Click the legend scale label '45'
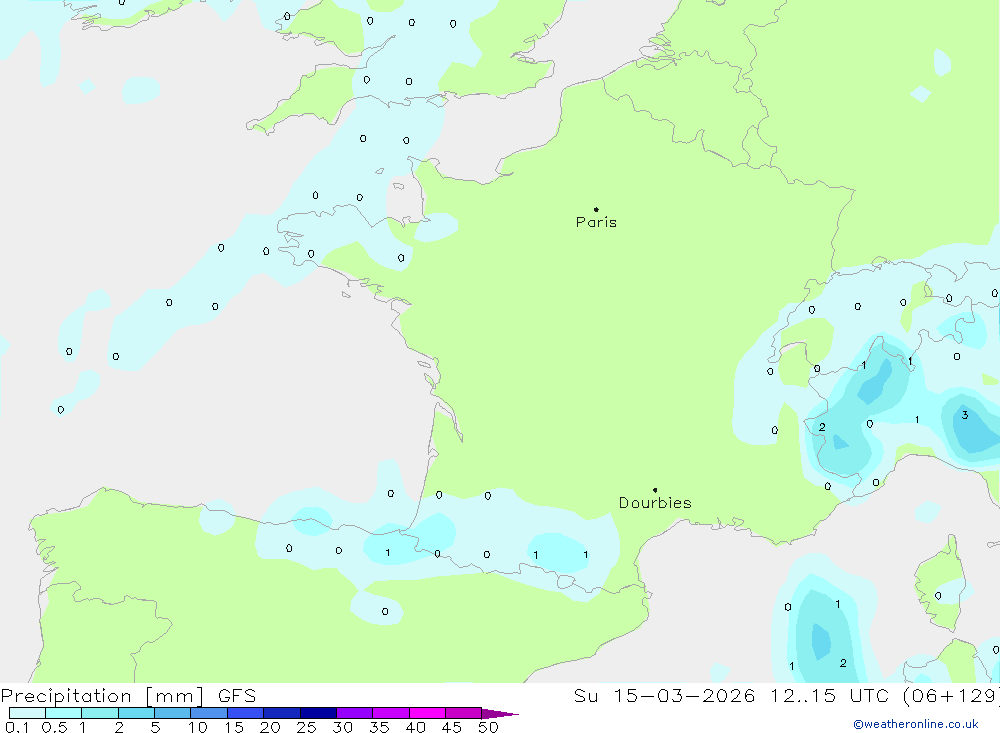This screenshot has height=733, width=1000. [x=452, y=727]
